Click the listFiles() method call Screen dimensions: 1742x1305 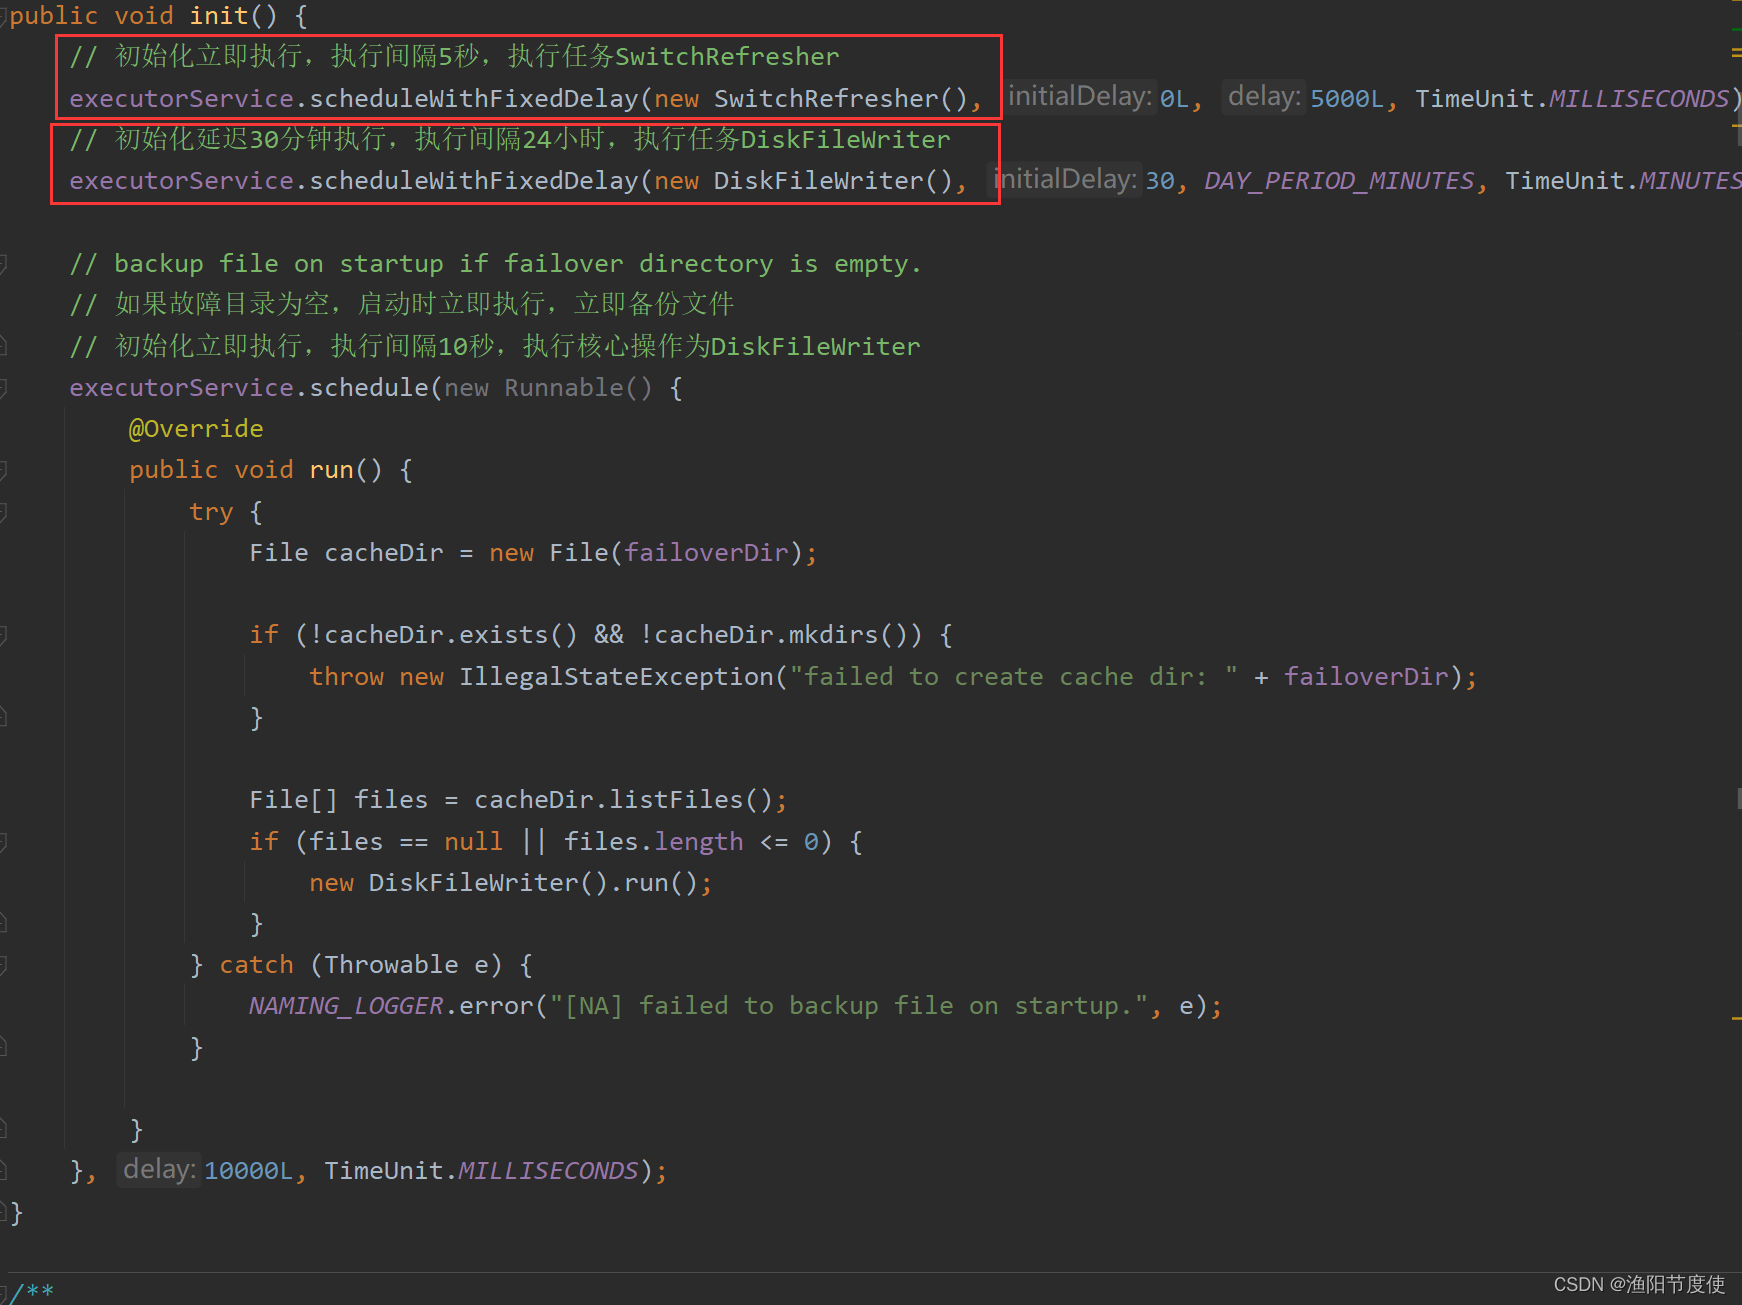point(691,800)
